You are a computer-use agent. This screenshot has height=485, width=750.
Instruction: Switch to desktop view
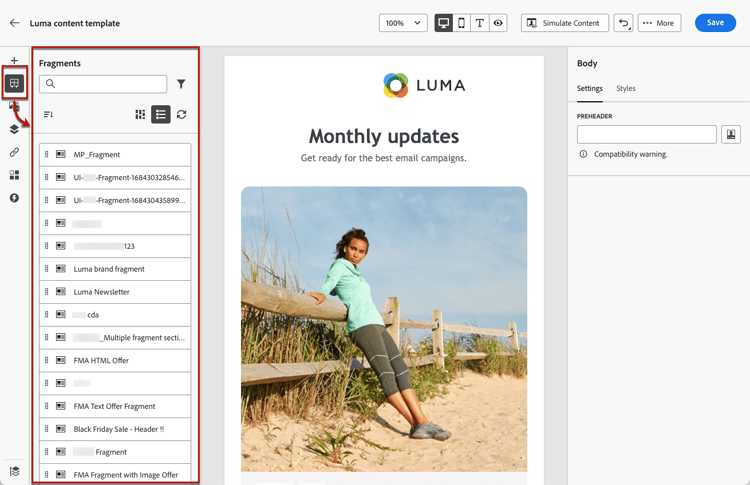443,23
